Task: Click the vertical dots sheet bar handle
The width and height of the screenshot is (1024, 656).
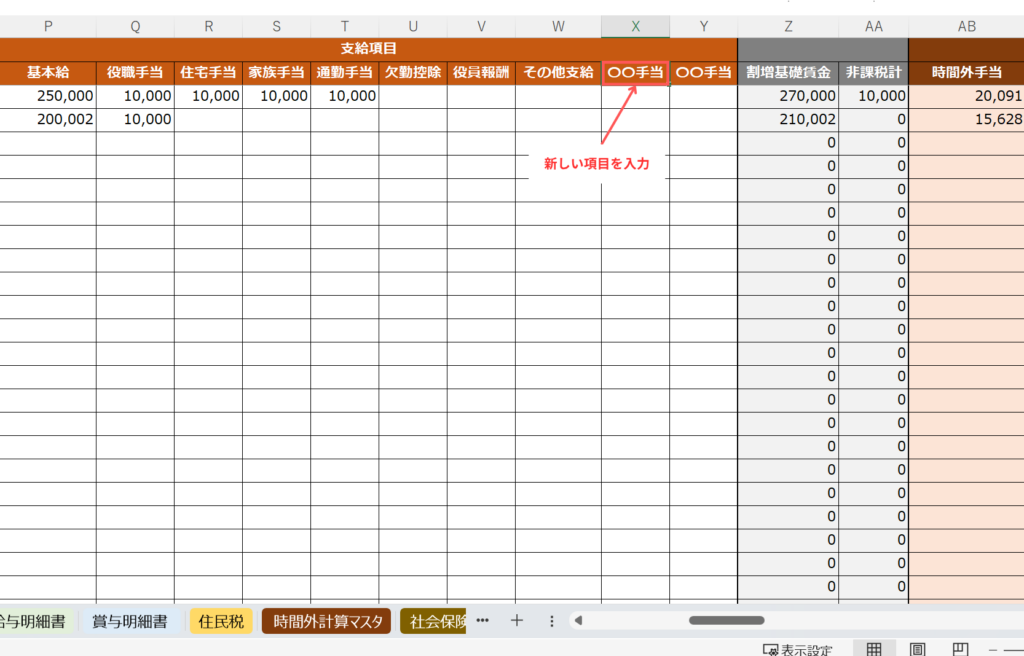Action: [x=552, y=621]
